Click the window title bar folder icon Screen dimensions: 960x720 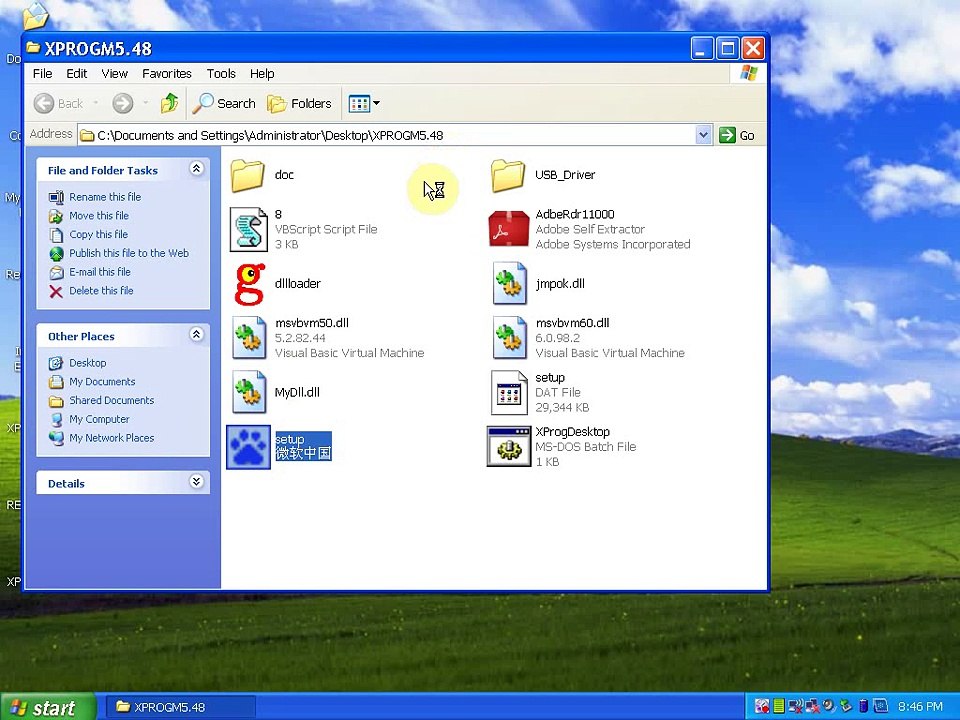coord(33,48)
